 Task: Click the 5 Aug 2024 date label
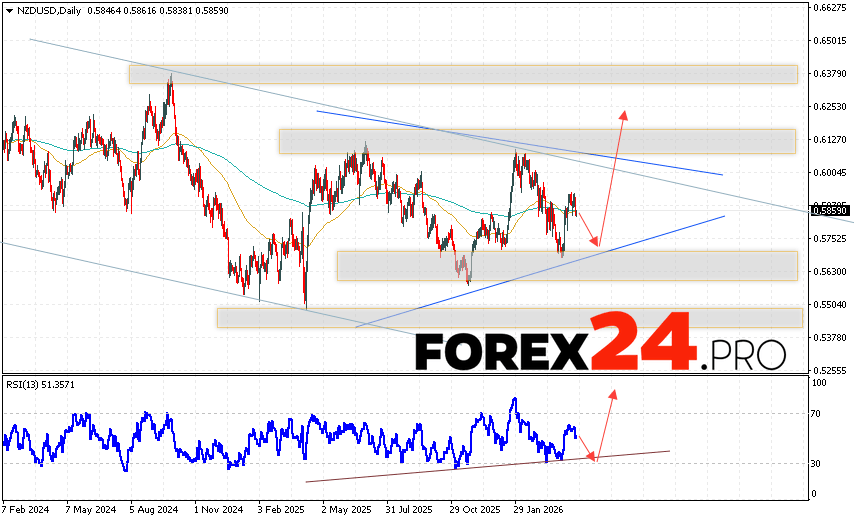(154, 509)
